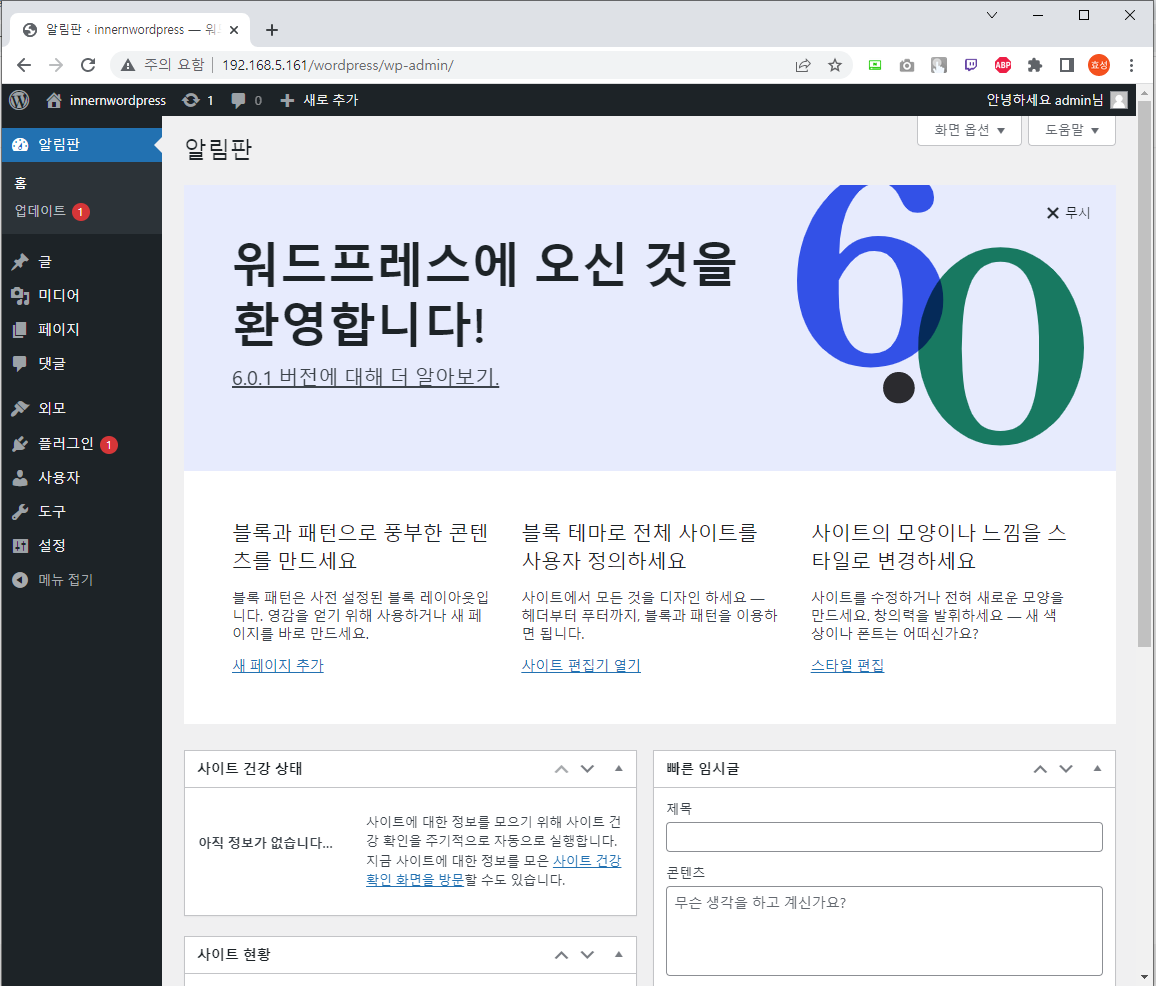Viewport: 1156px width, 986px height.
Task: Share this page icon
Action: [x=803, y=65]
